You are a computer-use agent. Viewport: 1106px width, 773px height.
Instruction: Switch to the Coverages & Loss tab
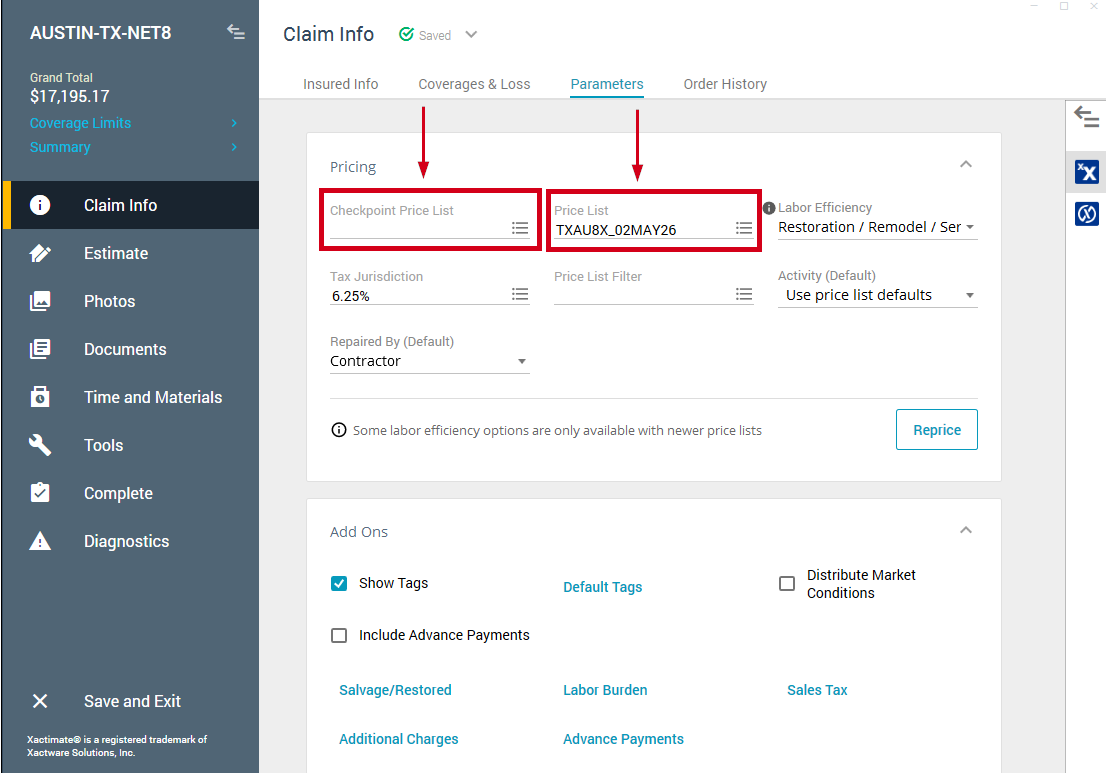point(474,84)
